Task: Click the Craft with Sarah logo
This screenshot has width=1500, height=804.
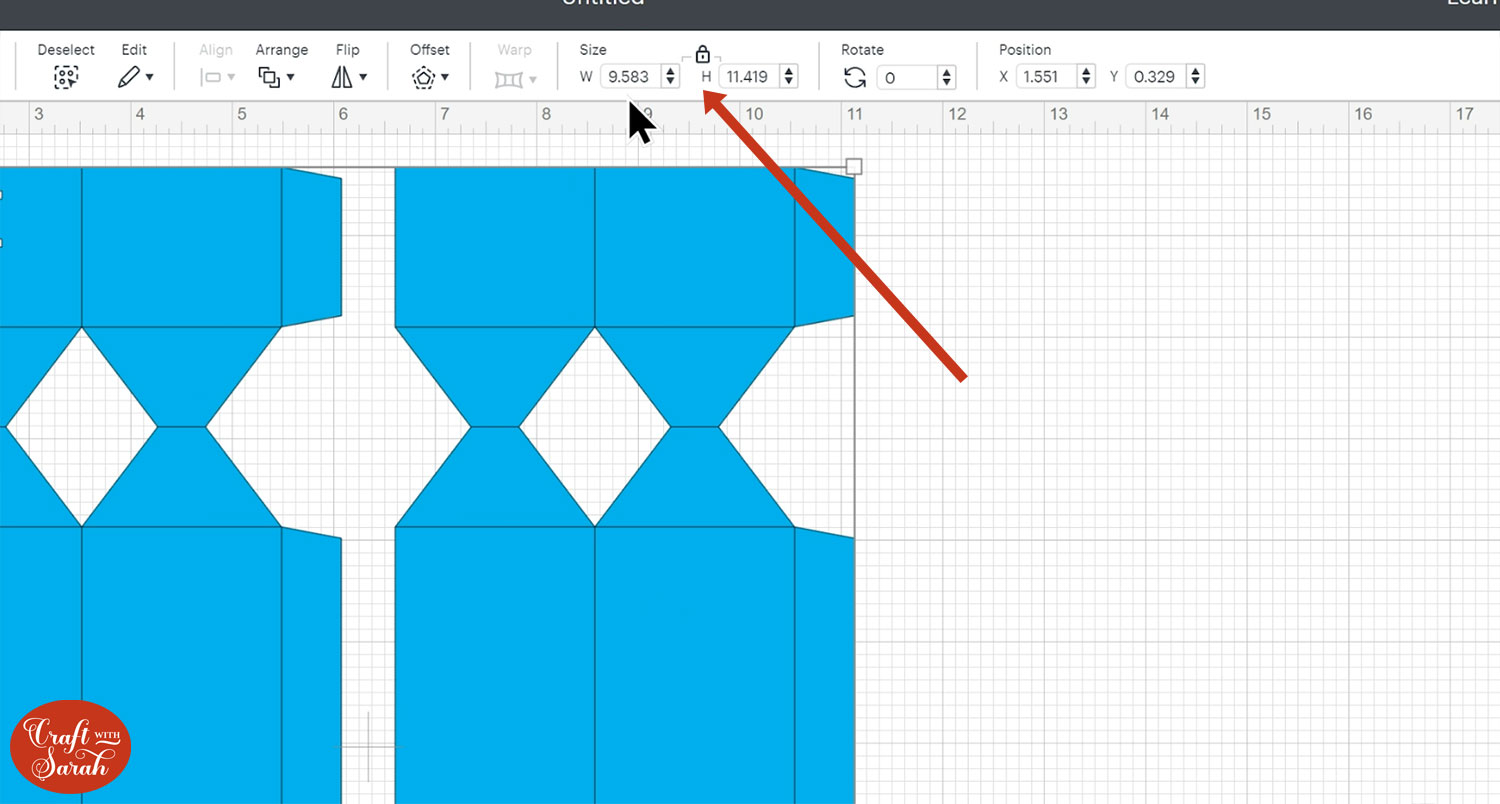Action: pos(70,747)
